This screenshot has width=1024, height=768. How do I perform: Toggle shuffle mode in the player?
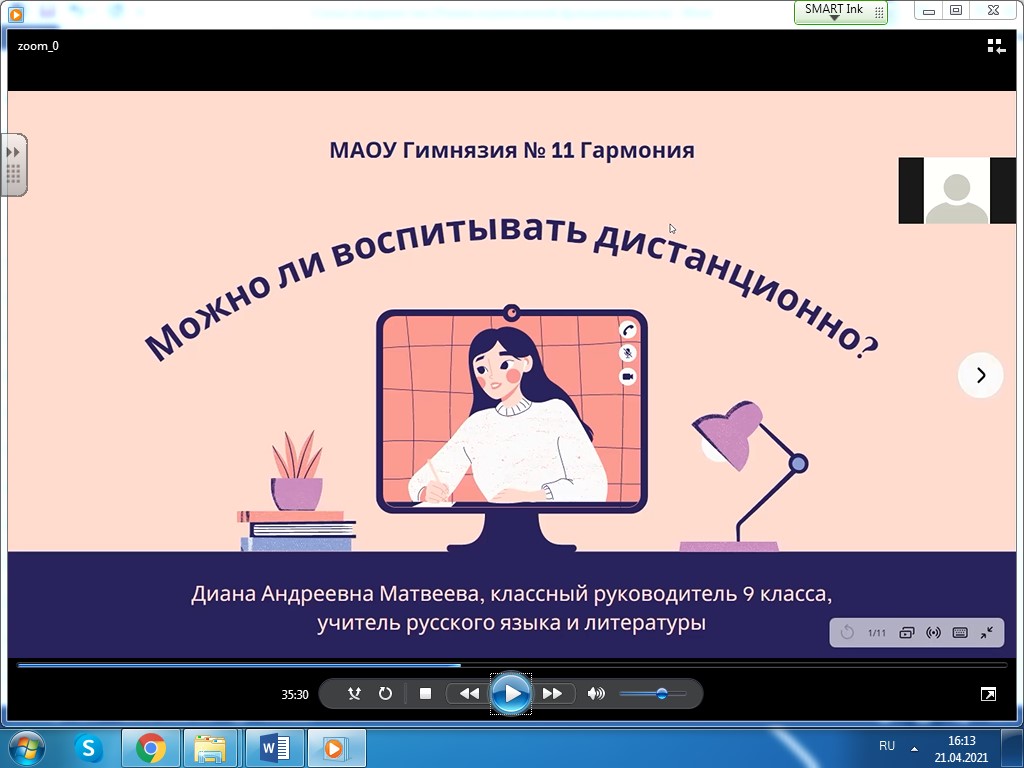coord(354,693)
